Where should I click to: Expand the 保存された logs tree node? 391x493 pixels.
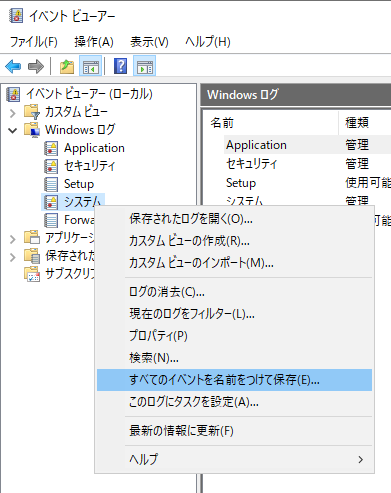(13, 257)
